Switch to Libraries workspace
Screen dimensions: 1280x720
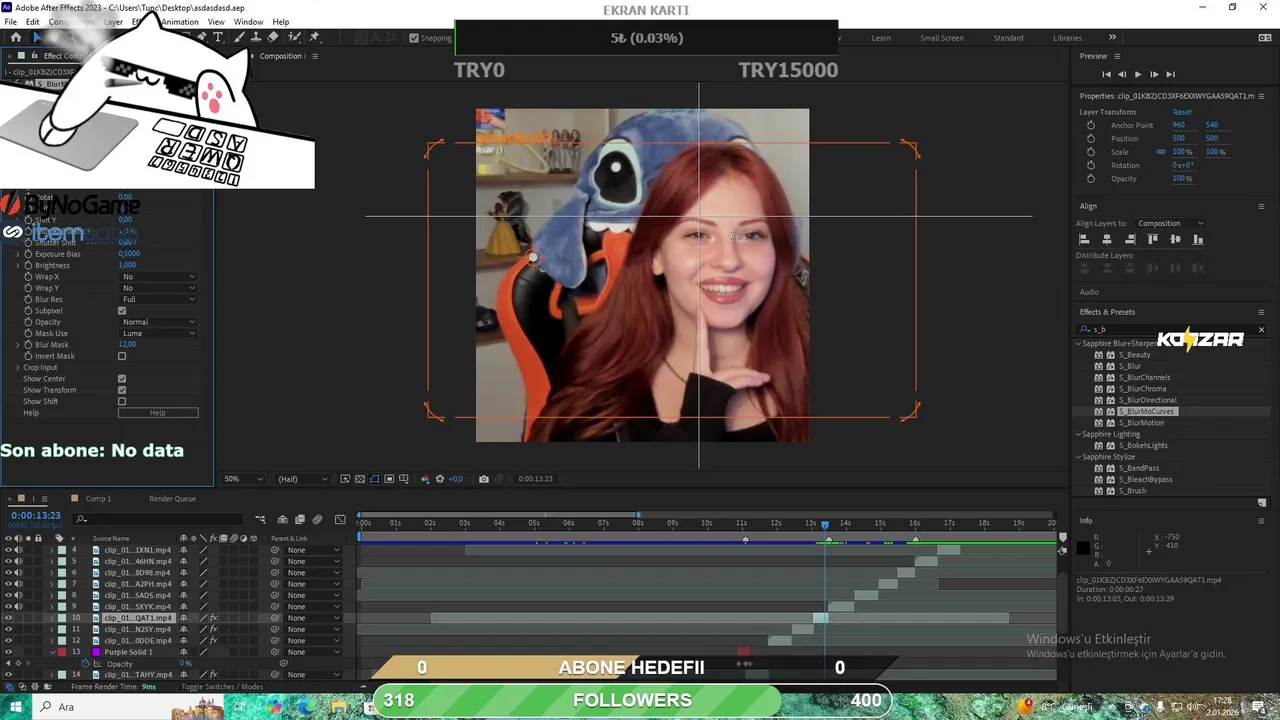tap(1067, 38)
